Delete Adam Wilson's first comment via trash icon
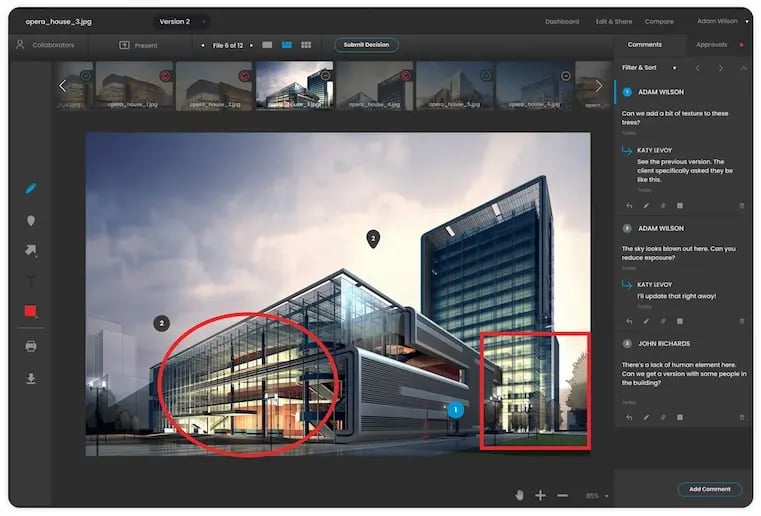Image resolution: width=761 pixels, height=516 pixels. point(741,205)
